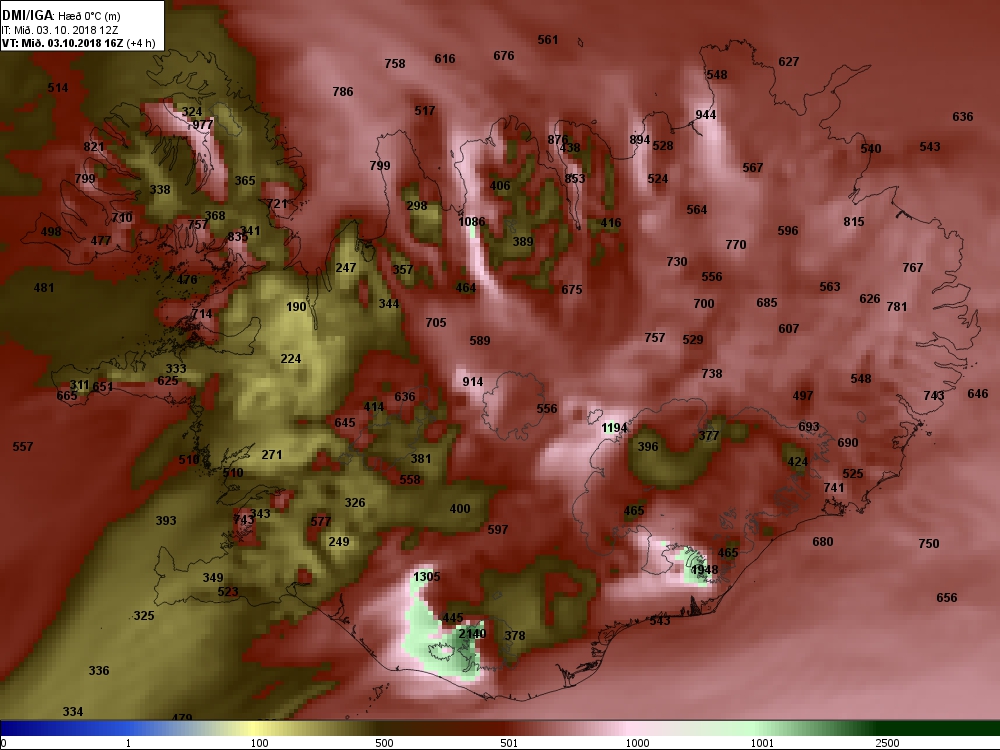Click the 396 value label
The height and width of the screenshot is (750, 1000).
tap(647, 446)
